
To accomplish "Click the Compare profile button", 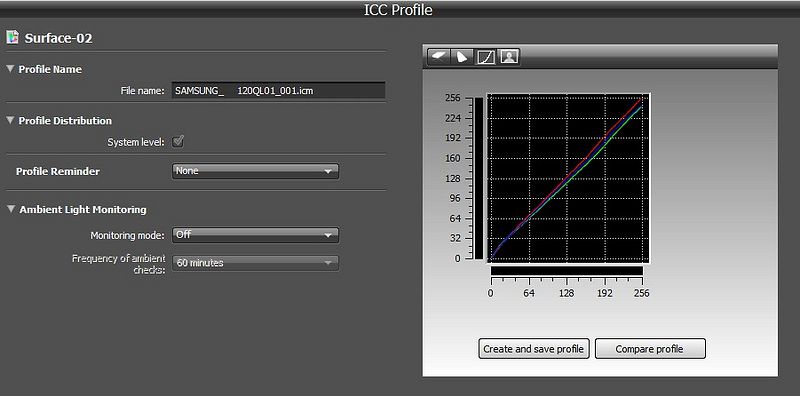I will pyautogui.click(x=650, y=349).
